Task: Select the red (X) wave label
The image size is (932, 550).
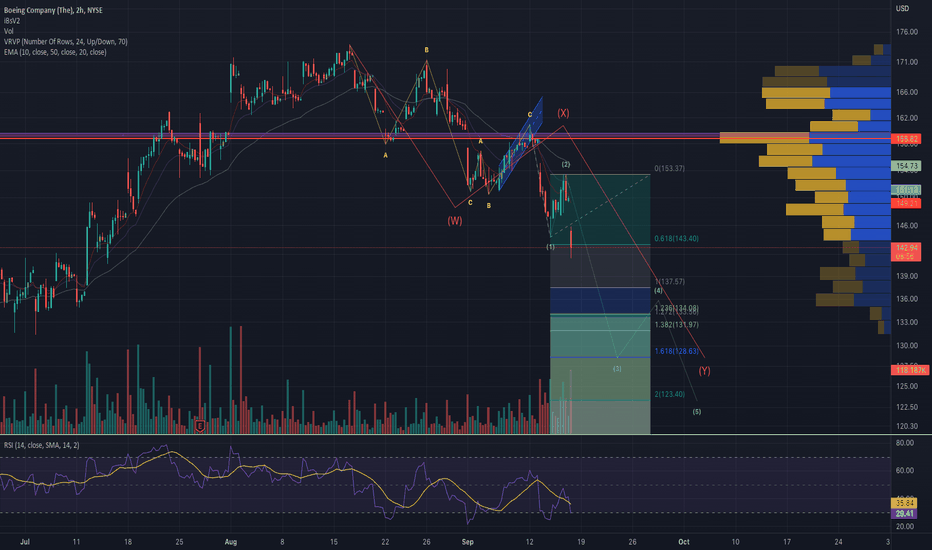Action: click(x=563, y=113)
